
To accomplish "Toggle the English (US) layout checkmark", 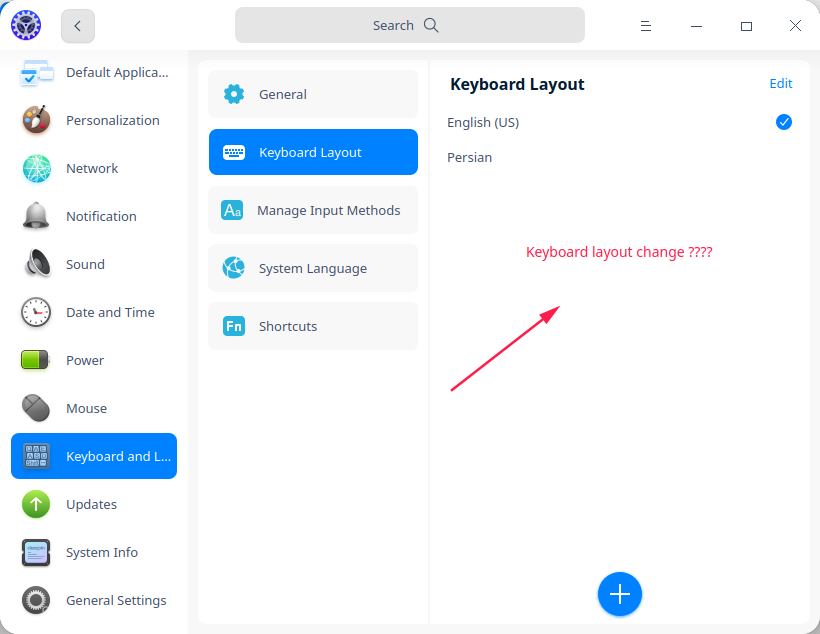I will coord(784,122).
